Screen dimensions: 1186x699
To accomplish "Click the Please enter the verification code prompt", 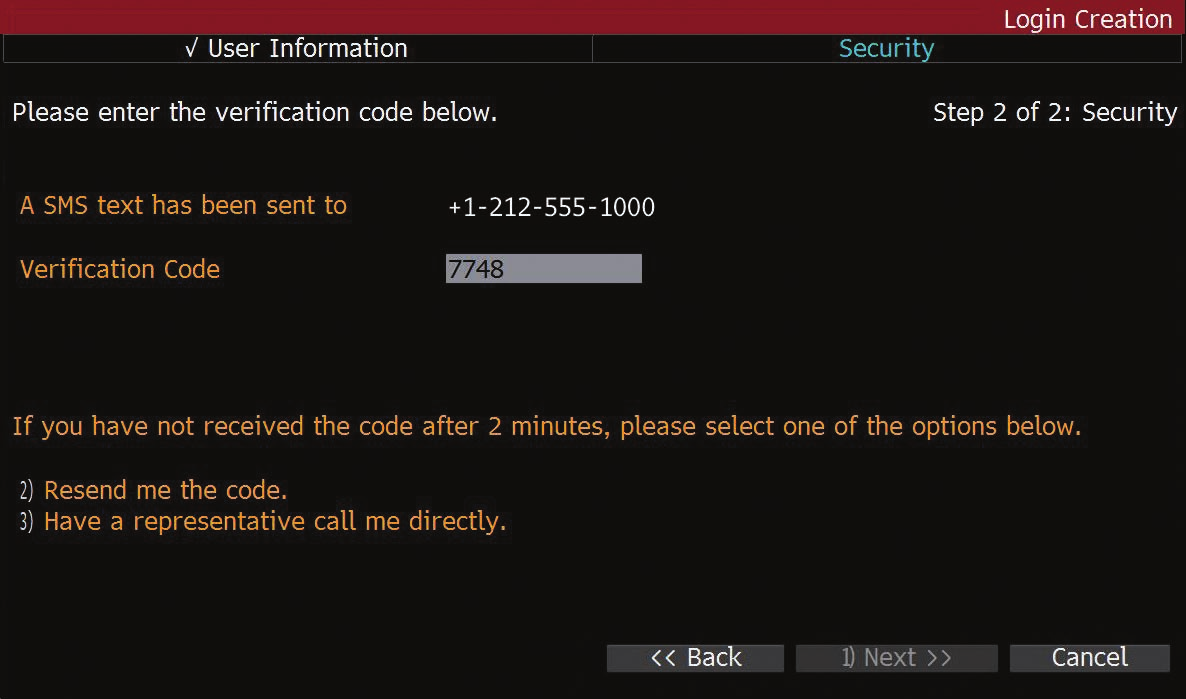I will pos(254,113).
